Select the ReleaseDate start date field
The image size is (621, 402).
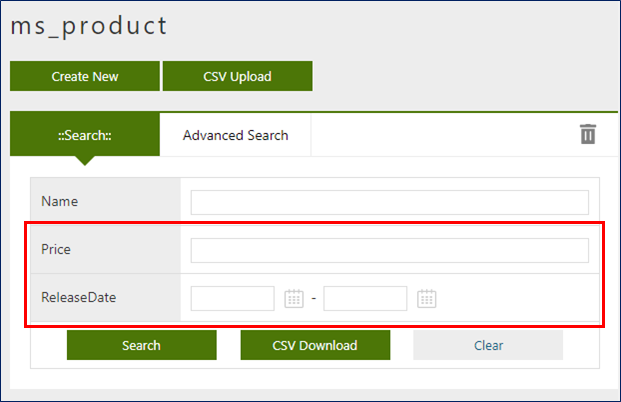point(232,299)
